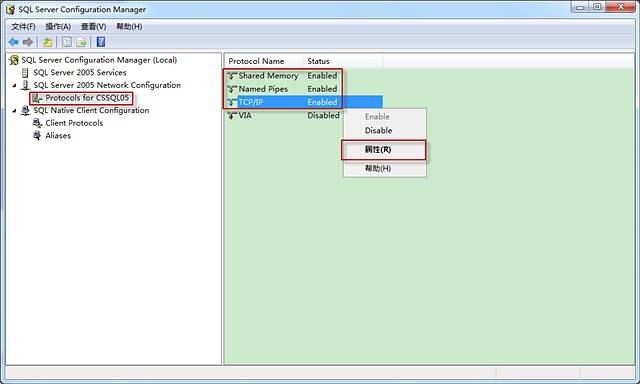Open the 帮助(H) menu in menu bar
640x384 pixels.
[129, 27]
